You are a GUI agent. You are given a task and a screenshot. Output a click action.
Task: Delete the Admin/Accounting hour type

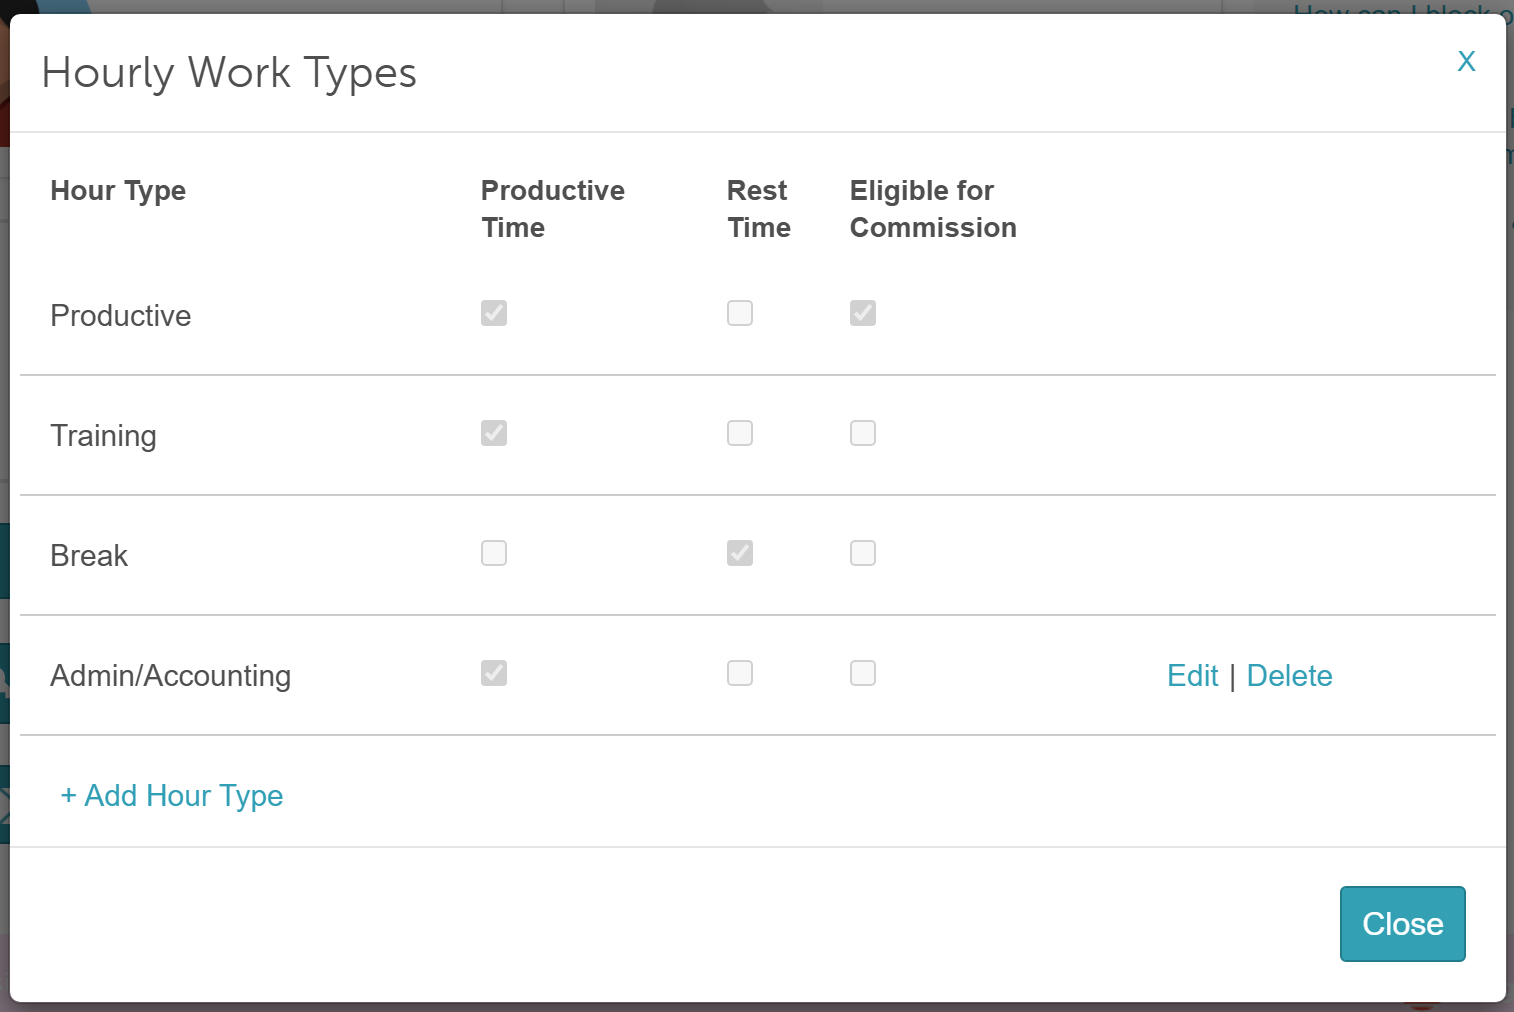1289,676
